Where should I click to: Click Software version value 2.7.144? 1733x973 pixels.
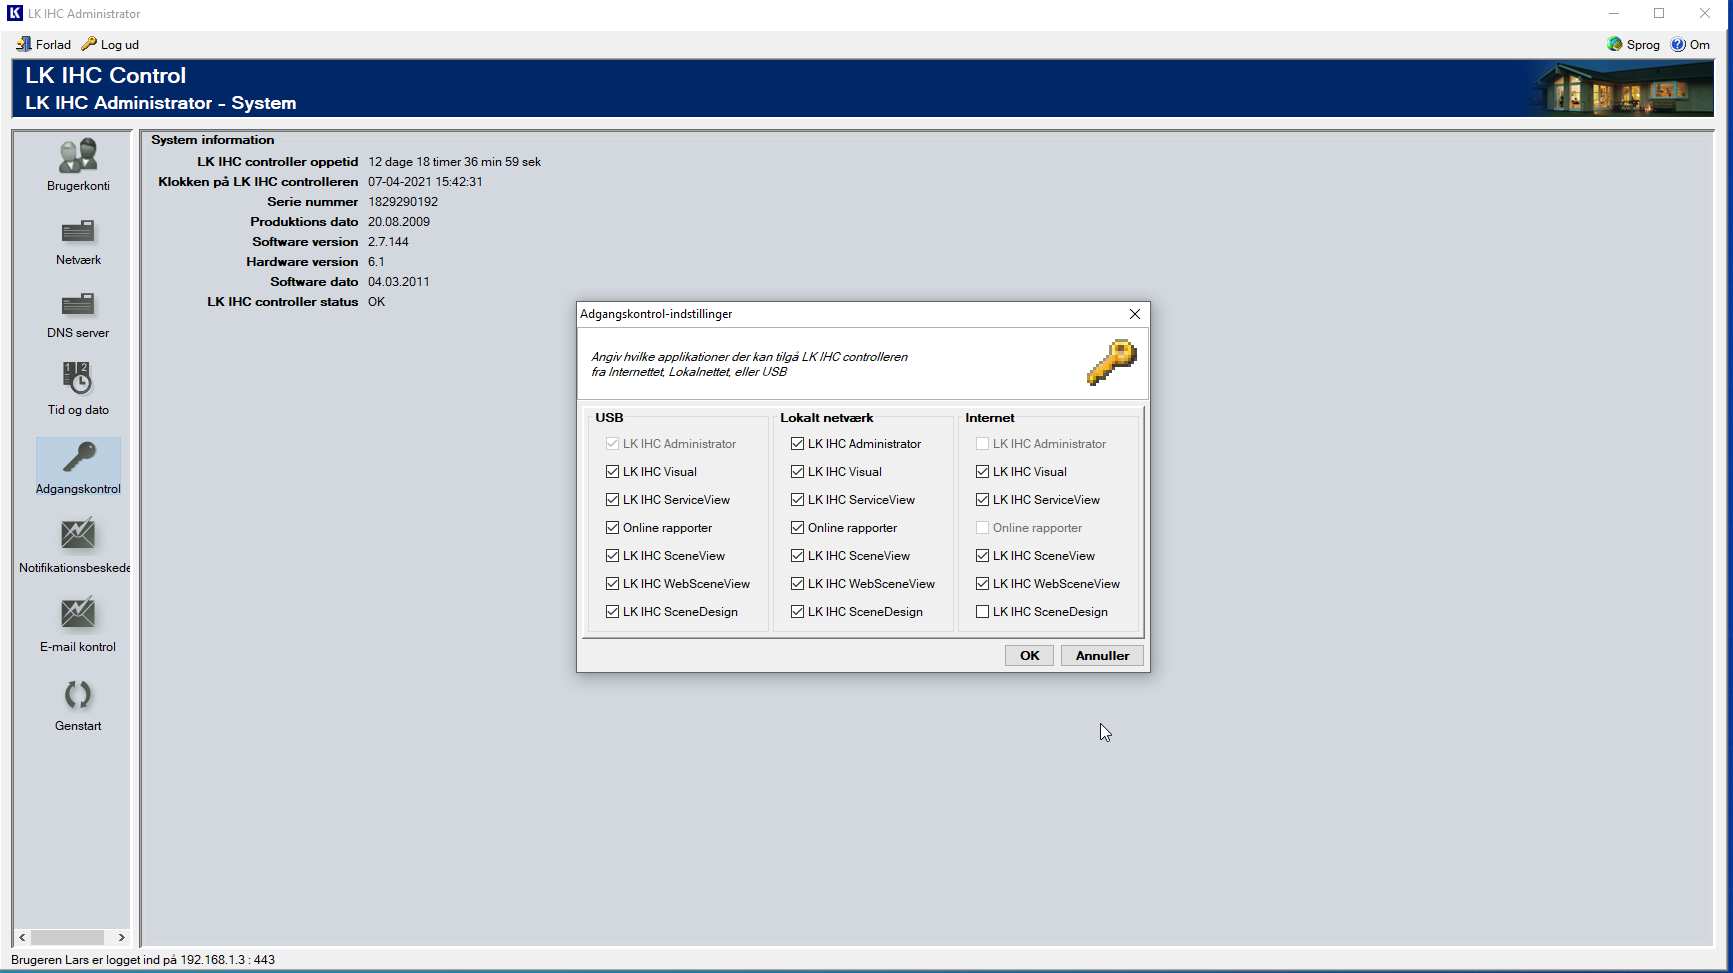pyautogui.click(x=388, y=242)
